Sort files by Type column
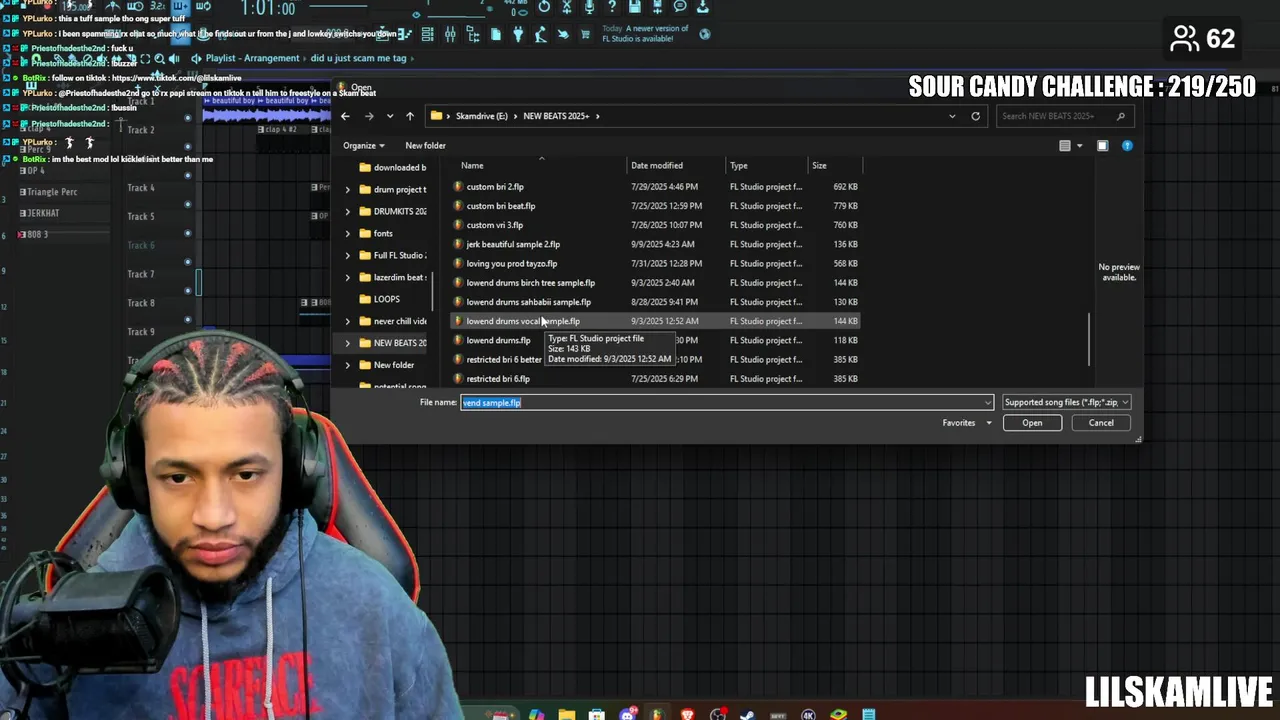The width and height of the screenshot is (1280, 720). coord(738,165)
